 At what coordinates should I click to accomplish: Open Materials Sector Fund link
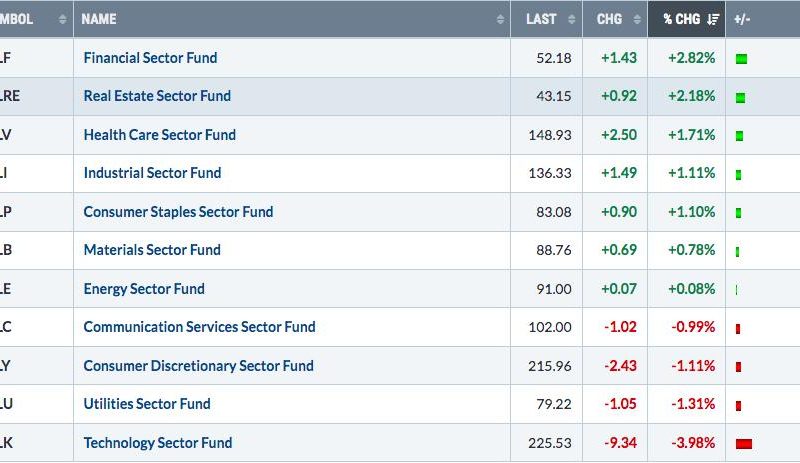152,250
